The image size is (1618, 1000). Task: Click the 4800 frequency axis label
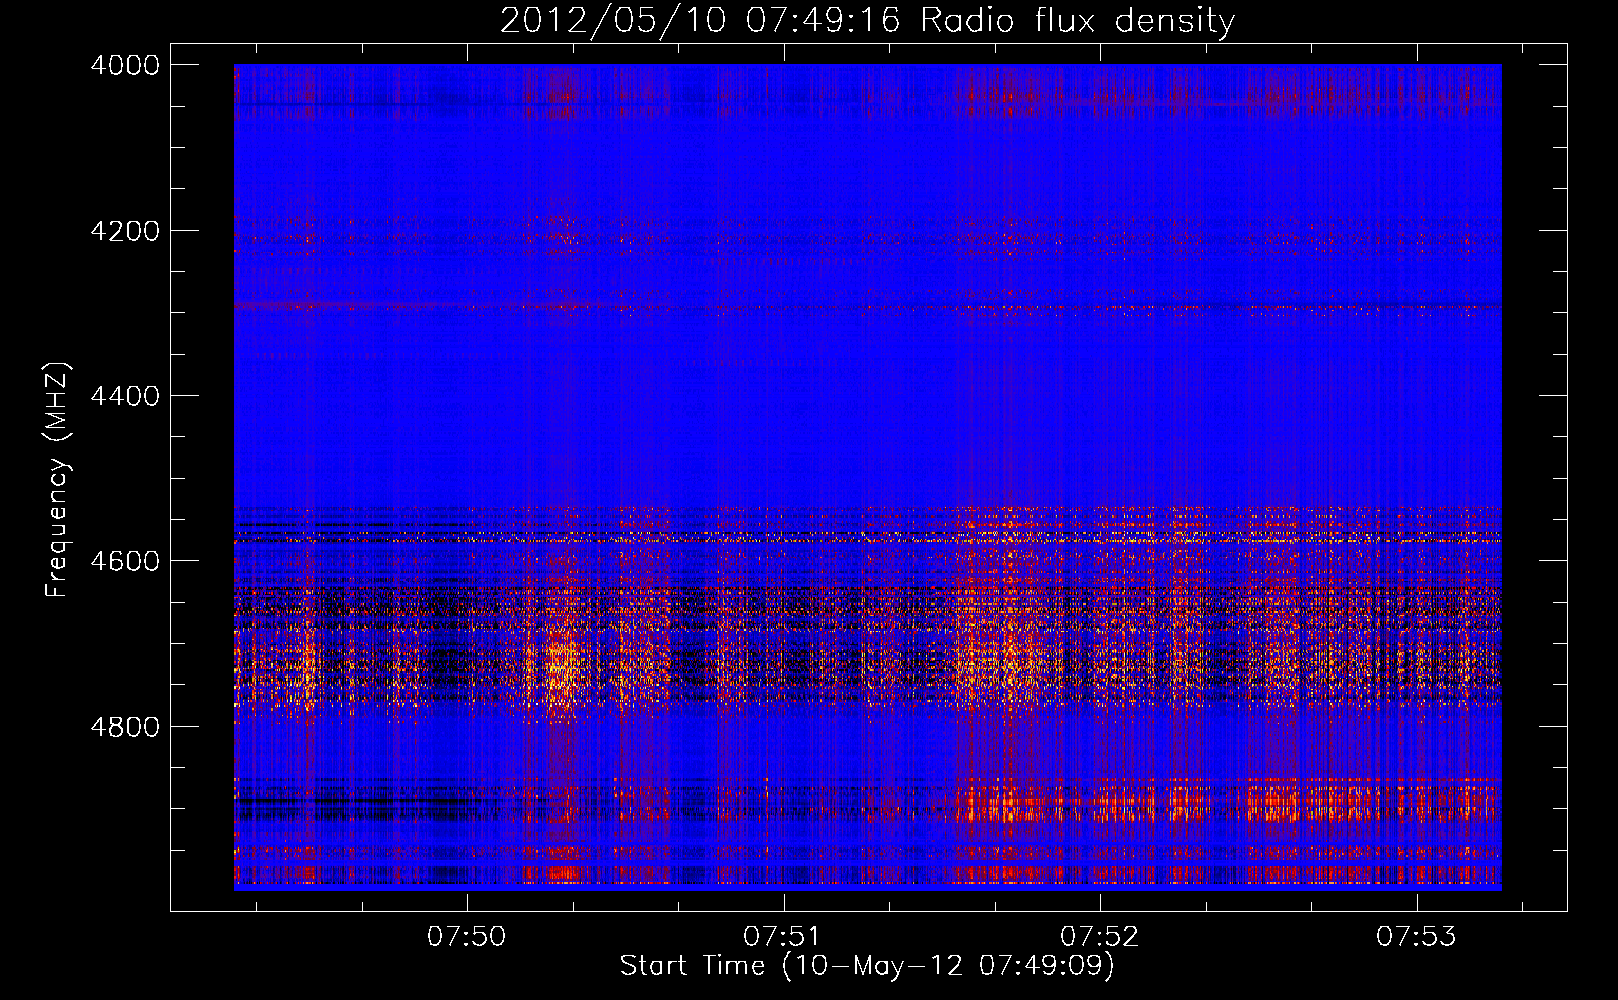pyautogui.click(x=125, y=727)
